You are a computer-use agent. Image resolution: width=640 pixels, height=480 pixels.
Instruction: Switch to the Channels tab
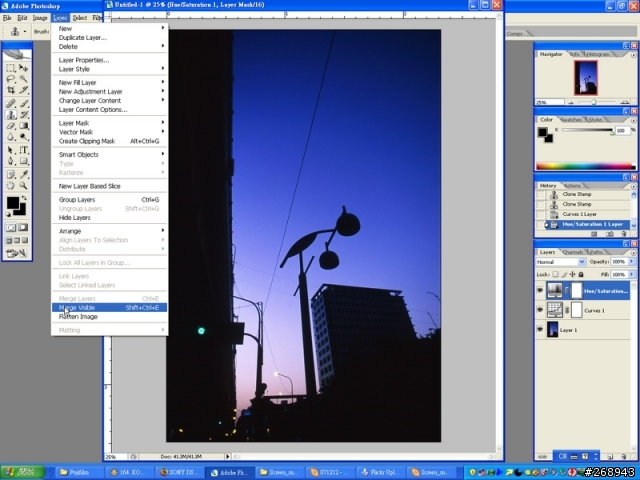pyautogui.click(x=572, y=252)
